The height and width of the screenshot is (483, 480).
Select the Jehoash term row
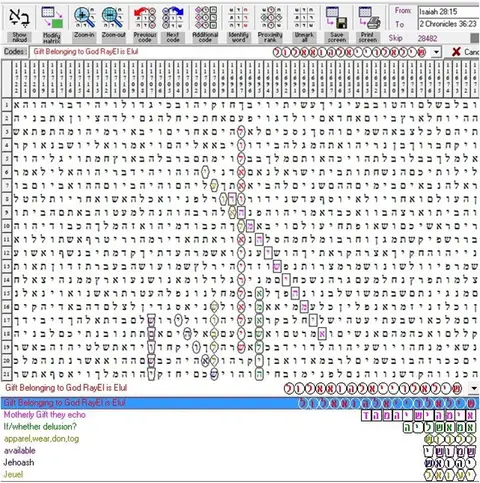[x=240, y=463]
